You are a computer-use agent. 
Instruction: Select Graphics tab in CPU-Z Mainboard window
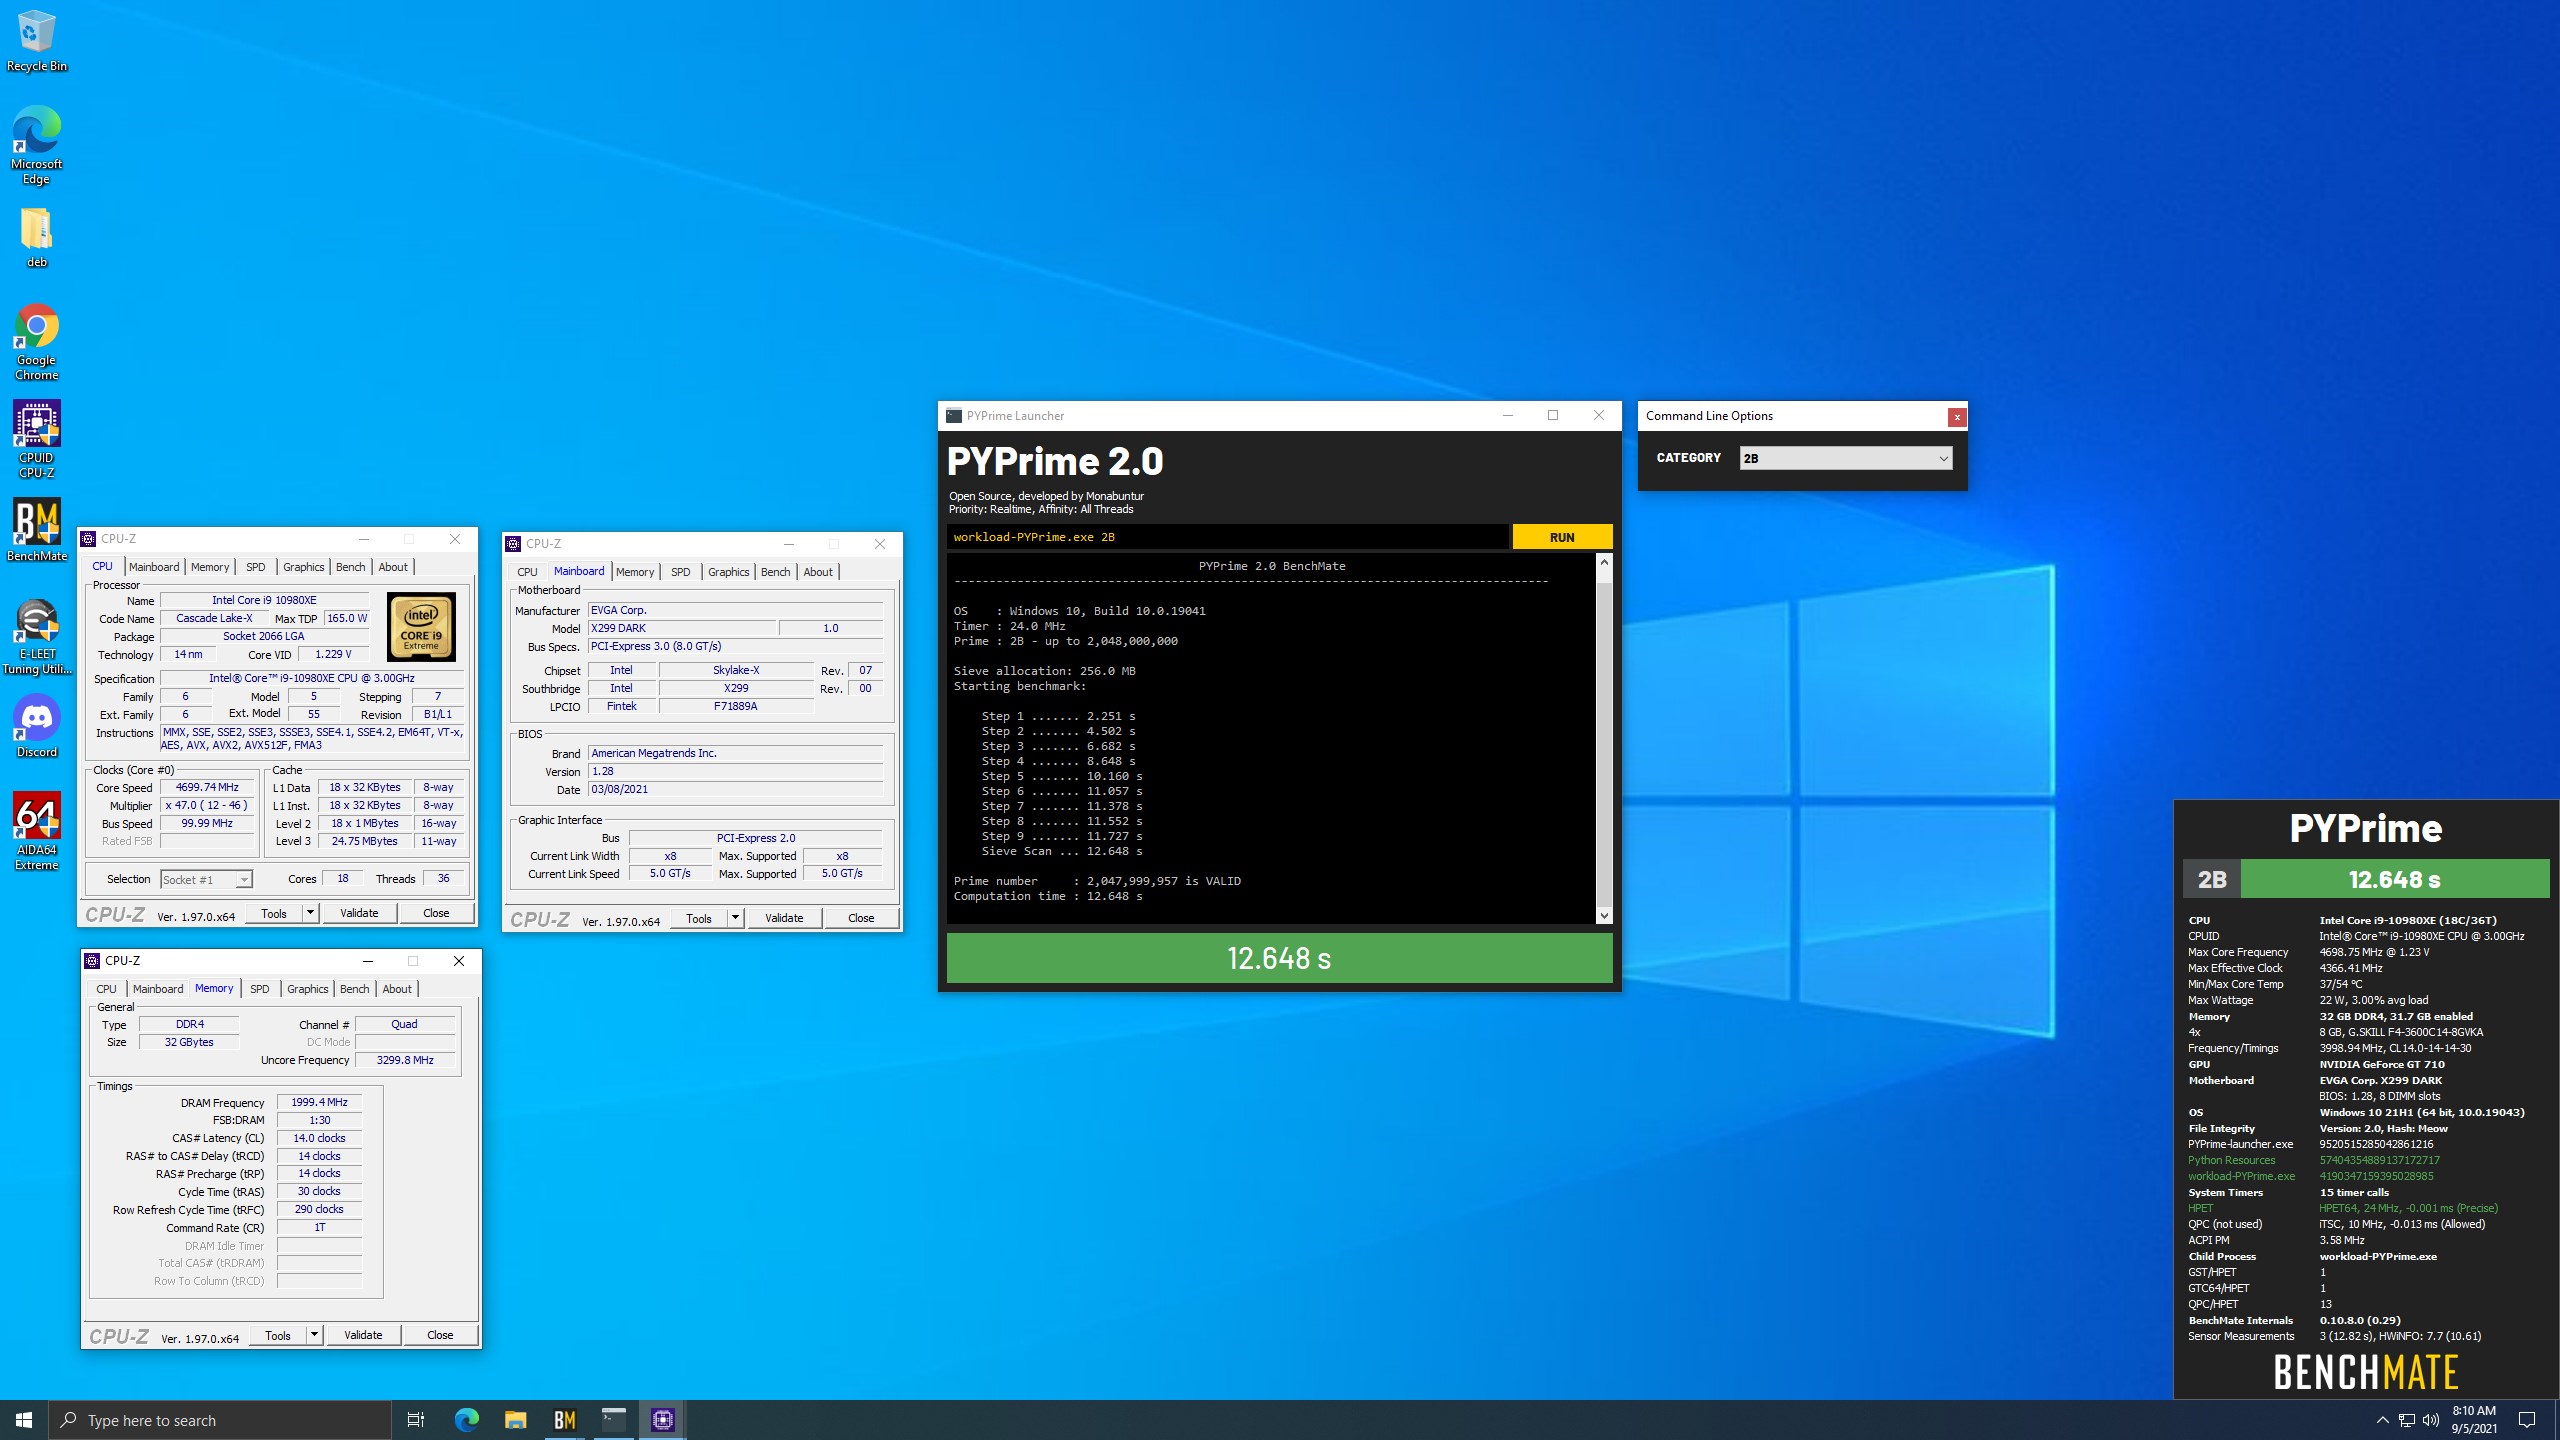pos(728,572)
